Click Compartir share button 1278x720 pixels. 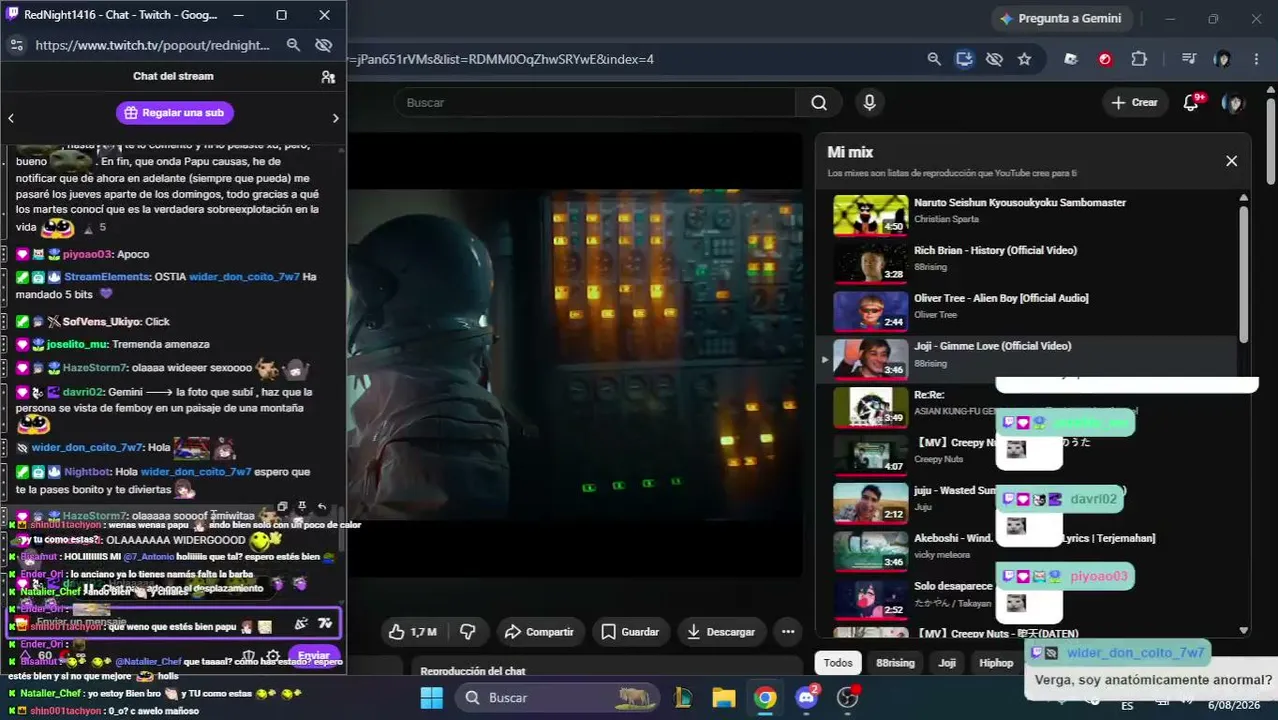coord(539,632)
